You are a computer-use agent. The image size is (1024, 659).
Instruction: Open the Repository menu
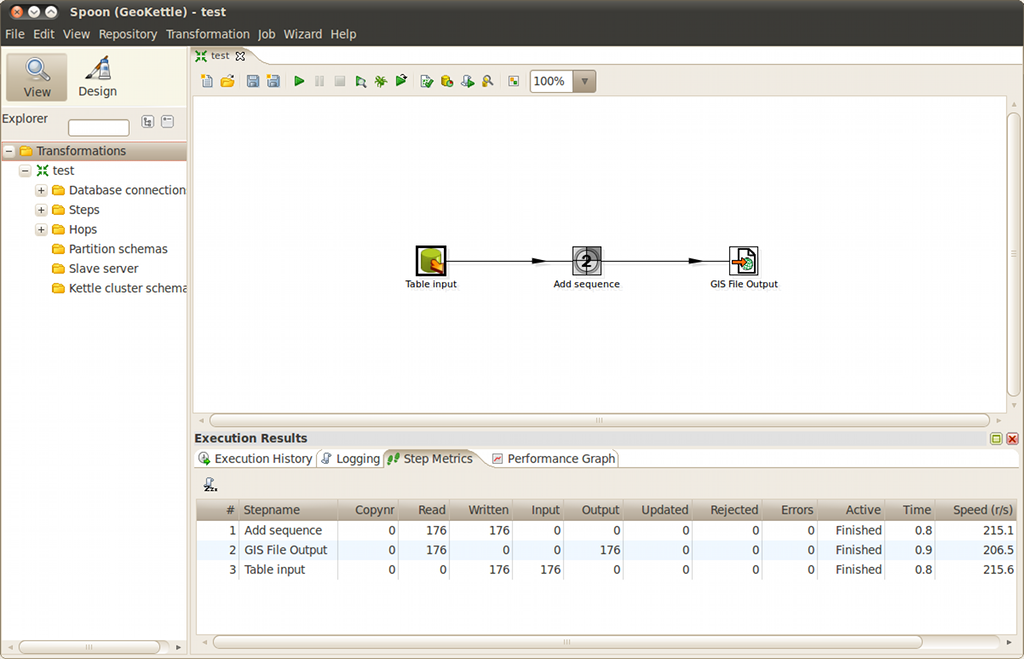128,34
